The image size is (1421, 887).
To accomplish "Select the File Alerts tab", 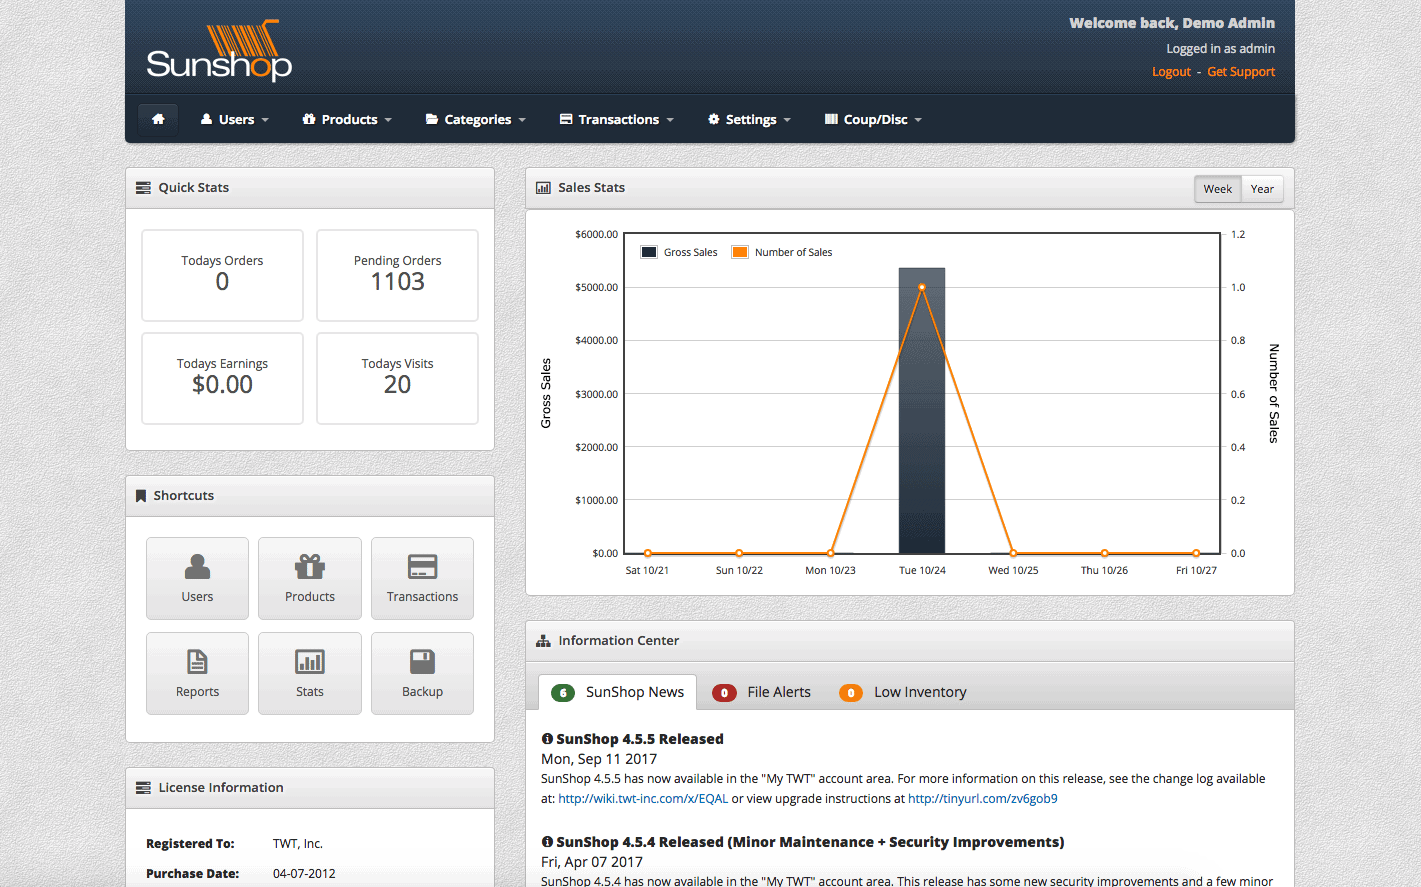I will click(762, 692).
